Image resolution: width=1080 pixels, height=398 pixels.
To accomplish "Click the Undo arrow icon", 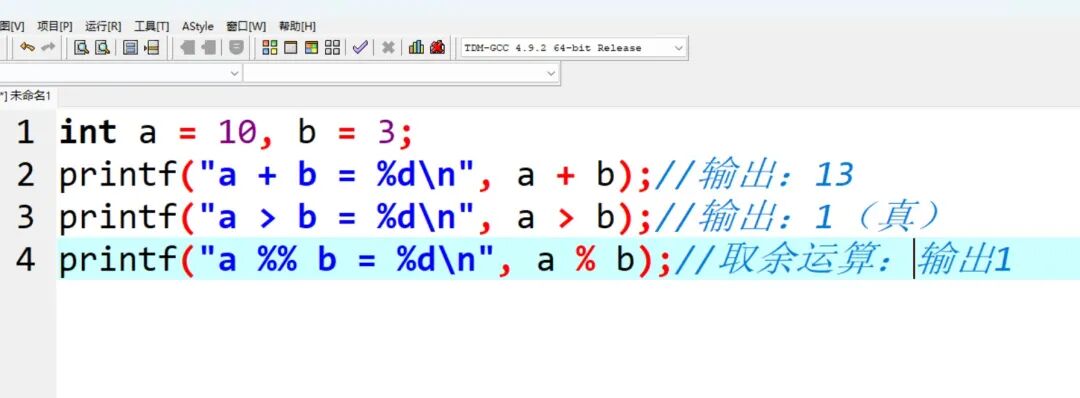I will pos(27,48).
